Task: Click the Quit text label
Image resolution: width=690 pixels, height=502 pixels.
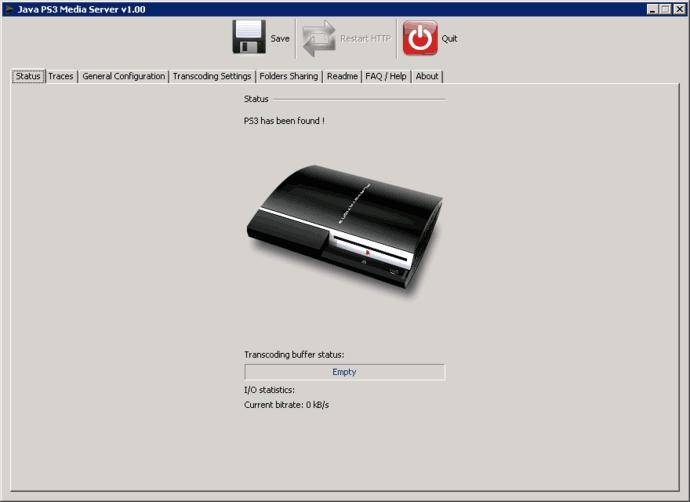Action: pos(449,39)
